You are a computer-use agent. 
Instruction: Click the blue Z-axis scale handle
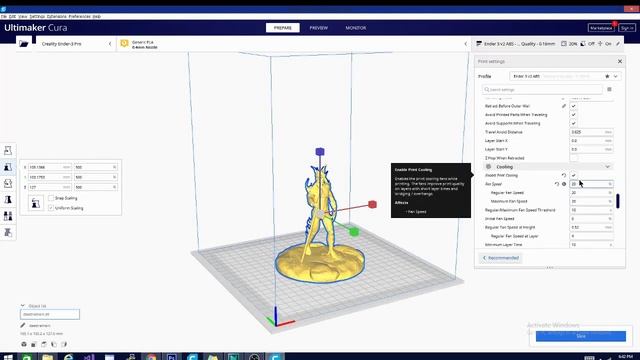point(320,152)
